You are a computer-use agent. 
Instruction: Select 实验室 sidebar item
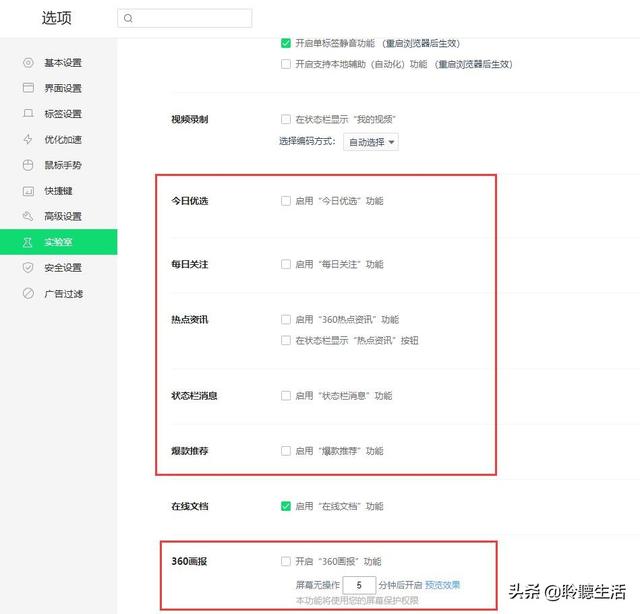click(x=58, y=242)
